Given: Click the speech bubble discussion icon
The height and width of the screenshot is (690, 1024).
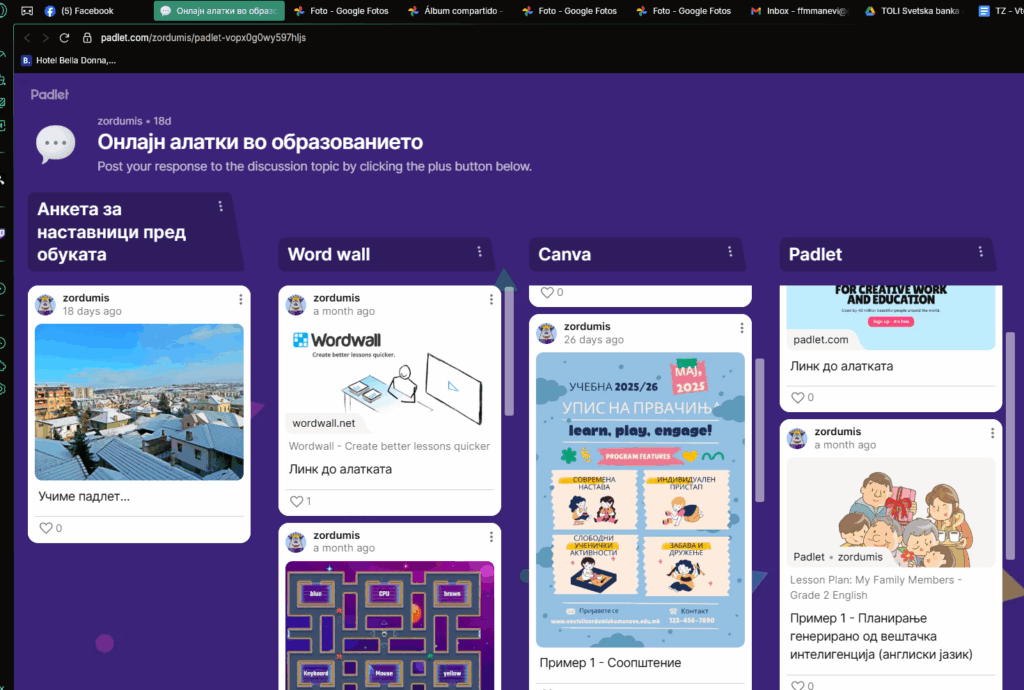Looking at the screenshot, I should click(56, 143).
